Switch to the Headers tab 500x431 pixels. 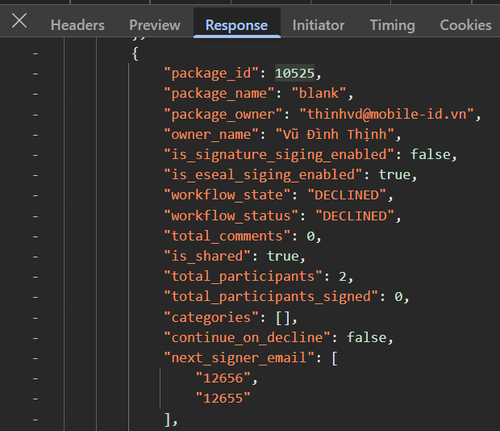[77, 25]
